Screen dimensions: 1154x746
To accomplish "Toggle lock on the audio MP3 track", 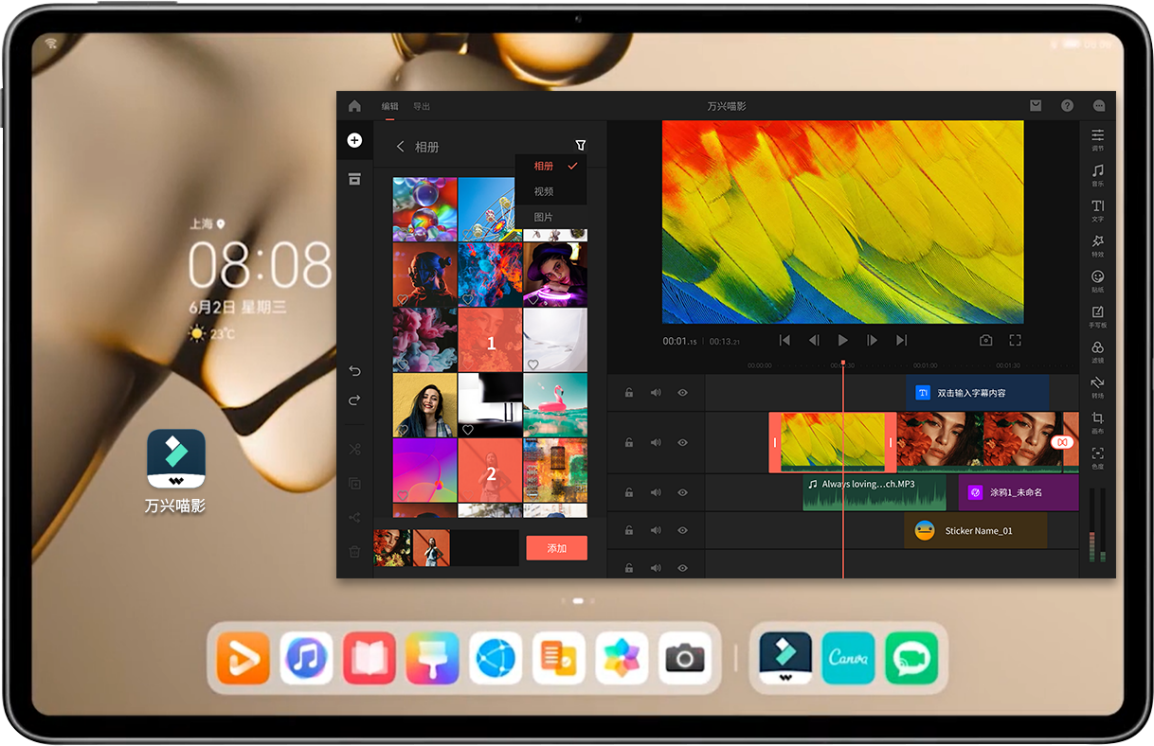I will 629,492.
